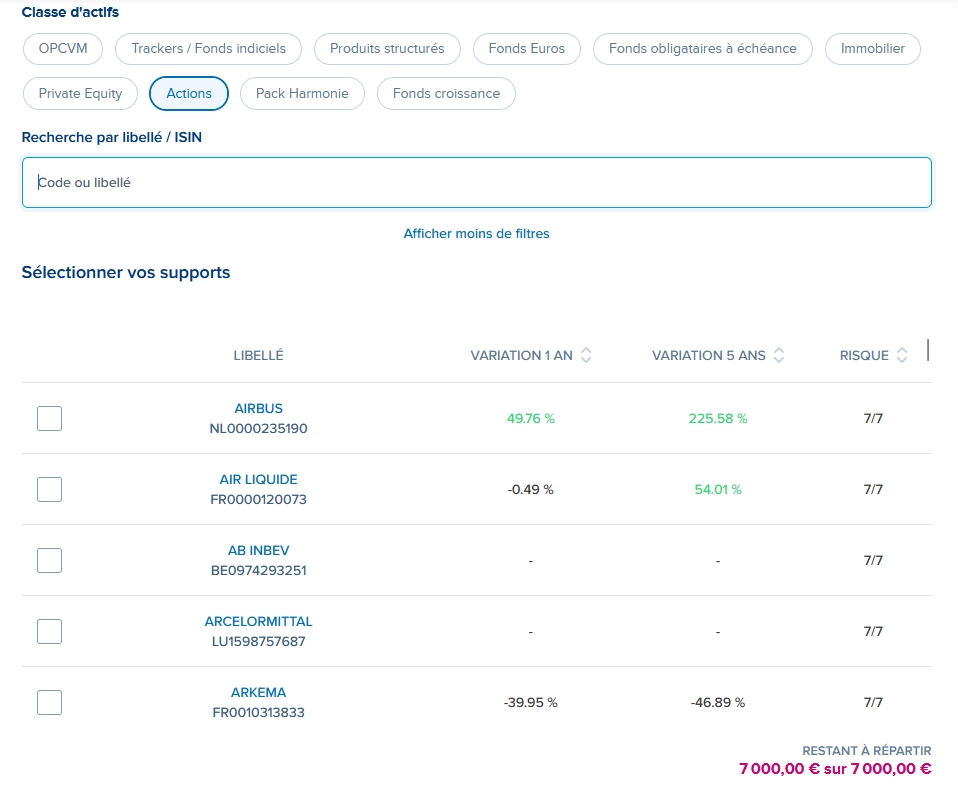Tick the AIRBUS checkbox
This screenshot has width=958, height=789.
tap(49, 418)
